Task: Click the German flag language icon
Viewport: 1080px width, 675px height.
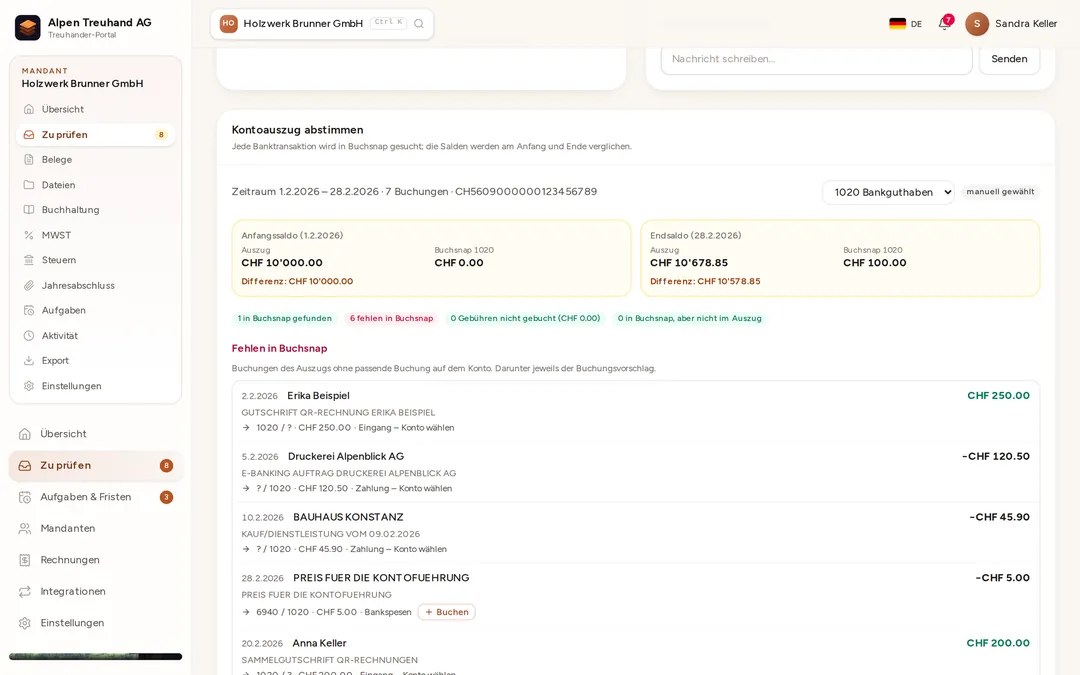Action: [x=897, y=23]
